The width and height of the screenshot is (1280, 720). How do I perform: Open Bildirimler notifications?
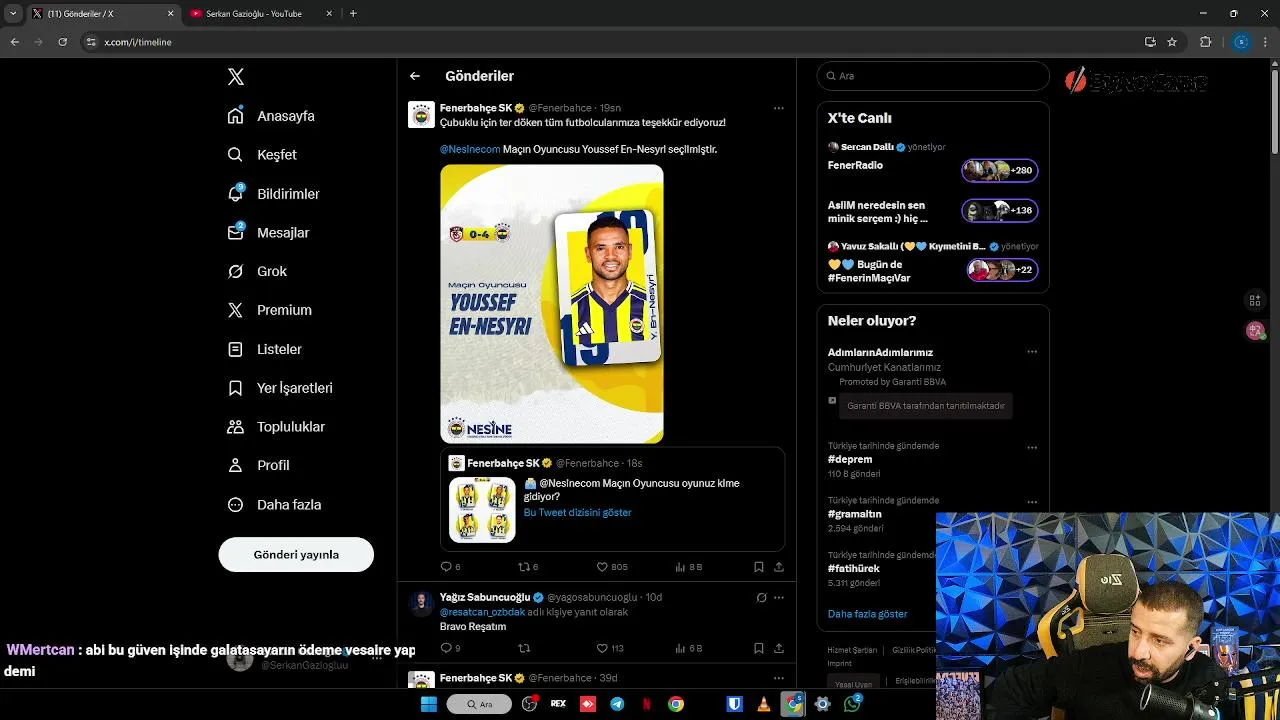point(273,194)
